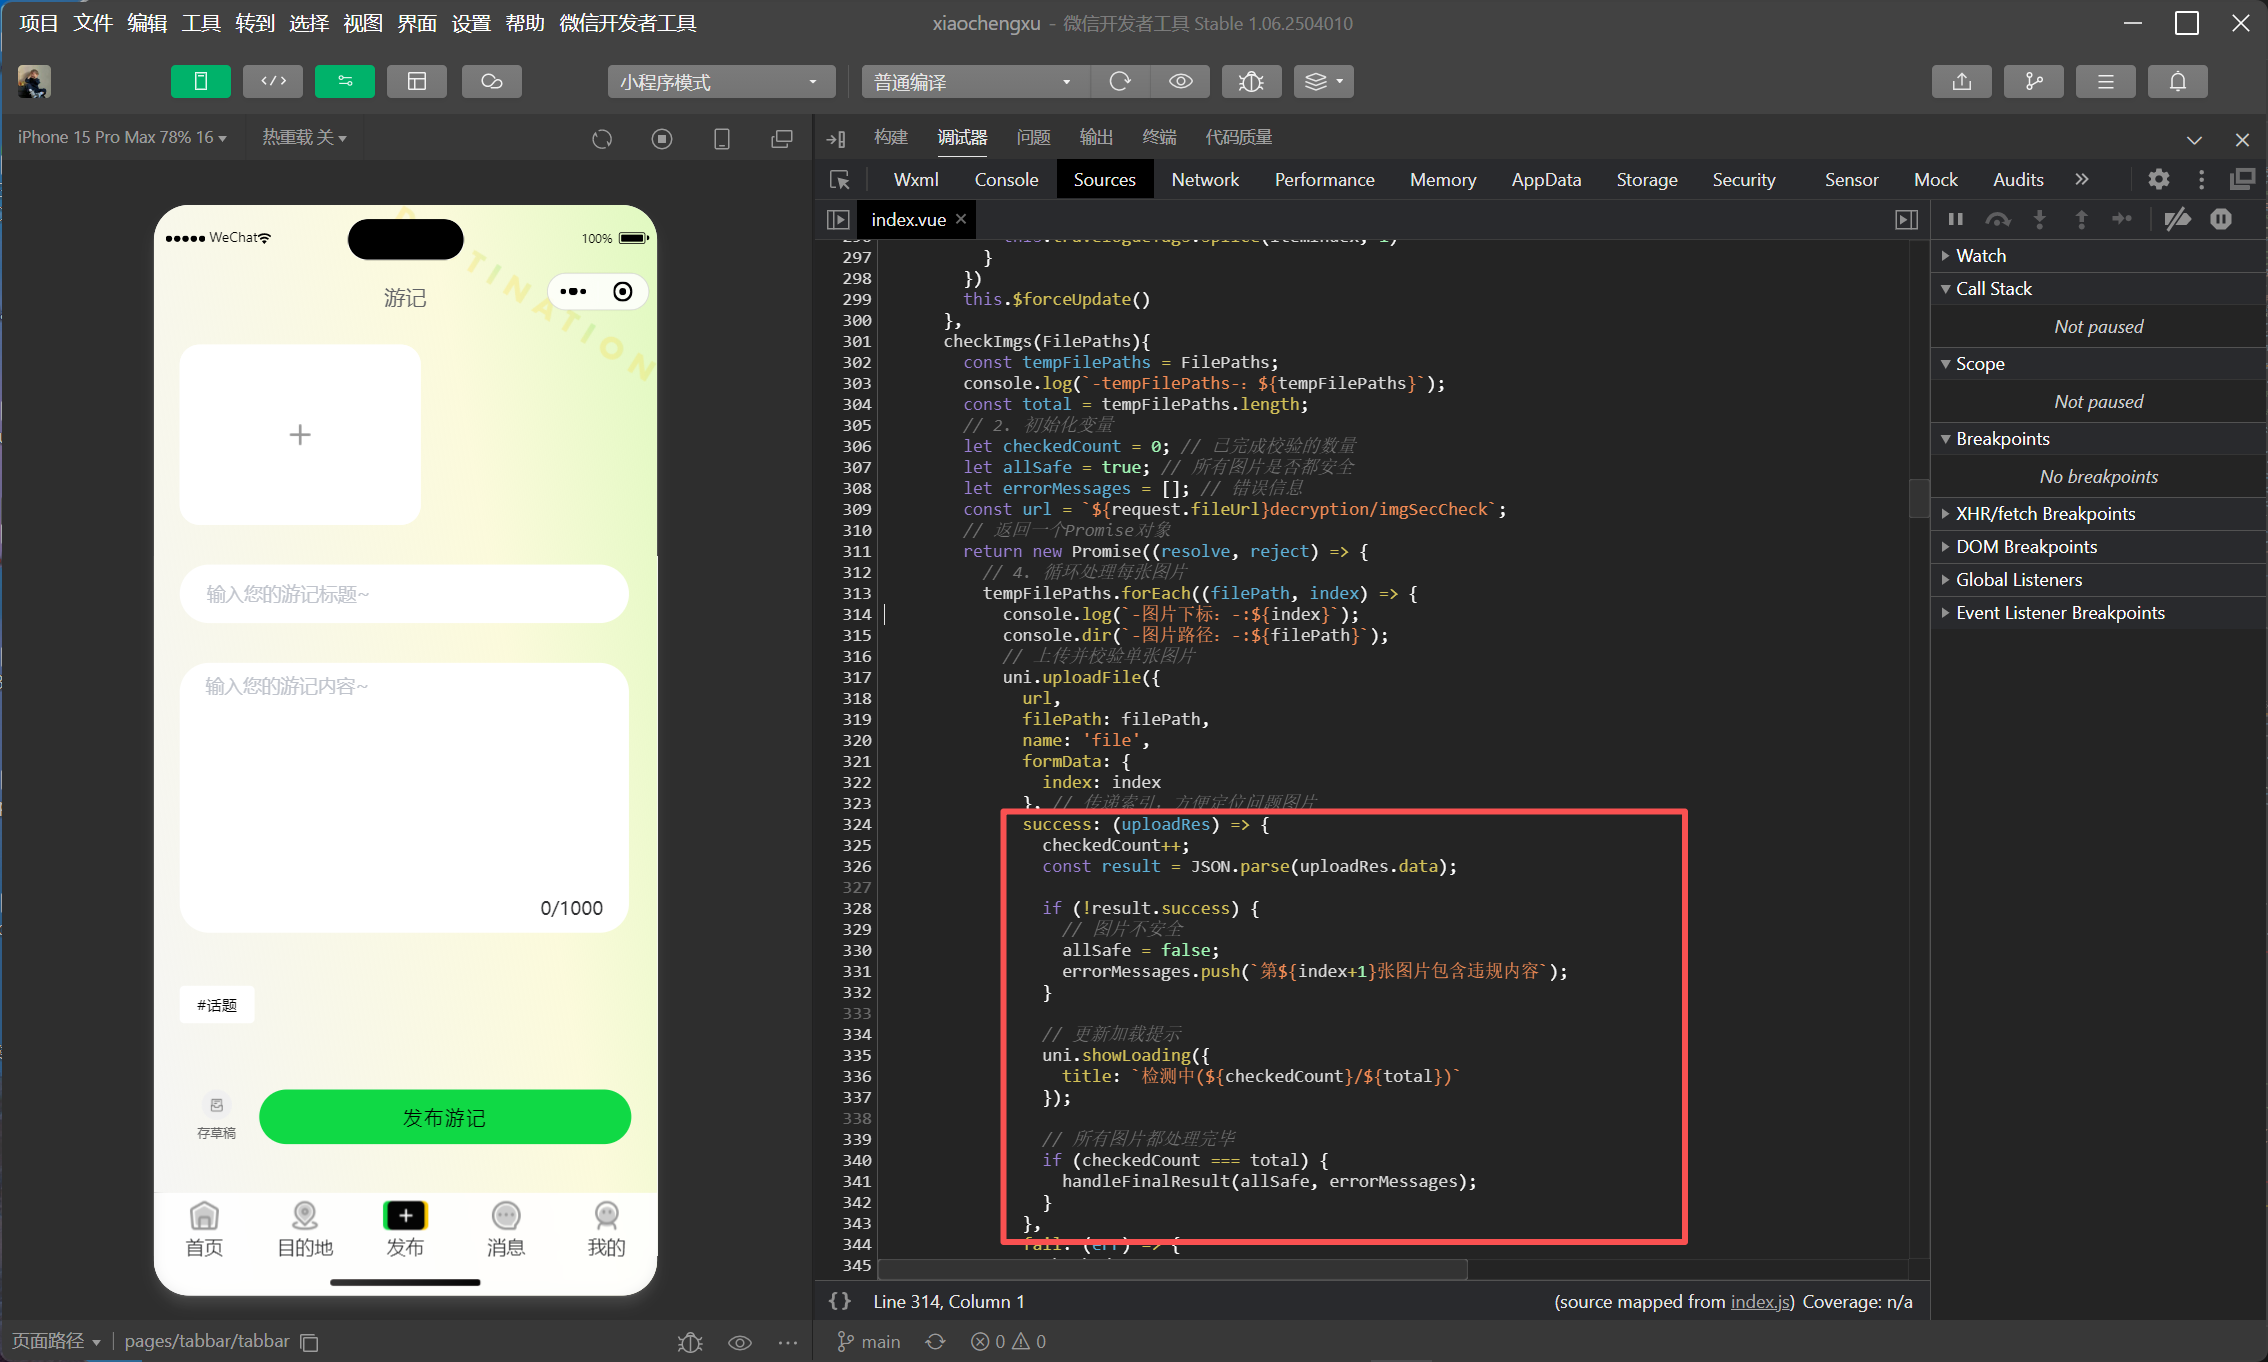Click the 发布游记 publish button

(444, 1117)
